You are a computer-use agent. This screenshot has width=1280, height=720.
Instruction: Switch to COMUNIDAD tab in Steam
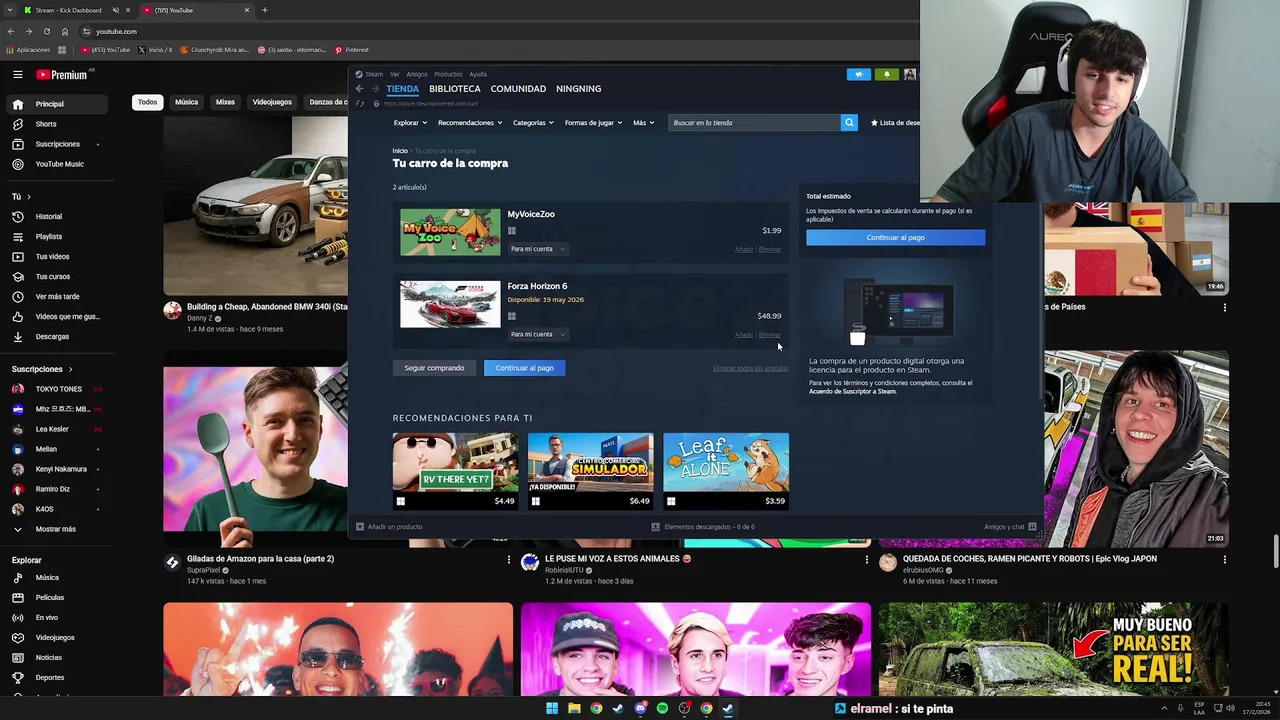pyautogui.click(x=518, y=89)
